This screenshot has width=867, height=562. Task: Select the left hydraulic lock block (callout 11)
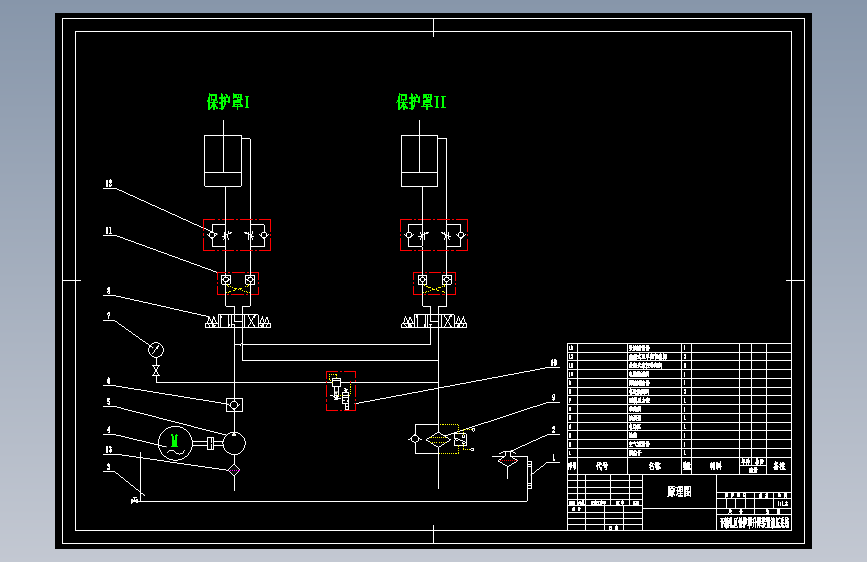click(x=238, y=283)
